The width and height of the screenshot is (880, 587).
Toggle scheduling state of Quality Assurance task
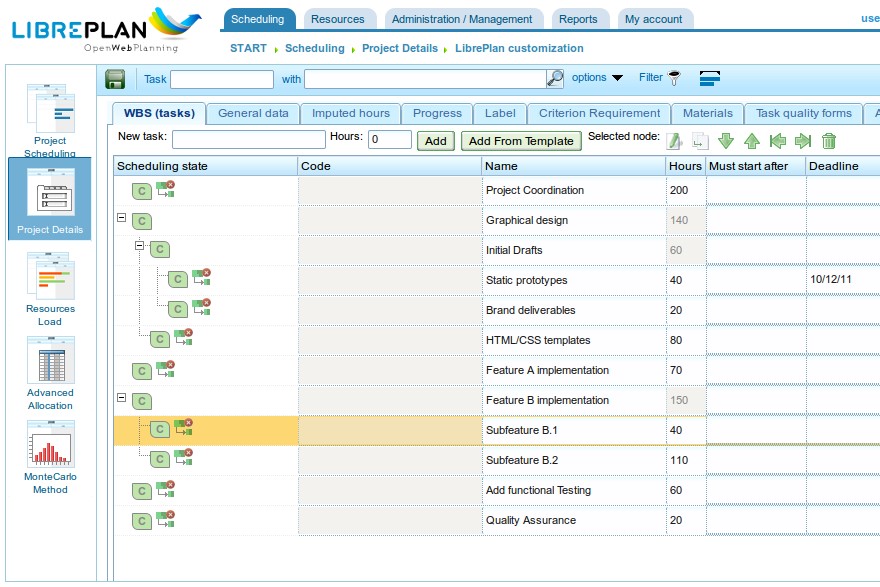point(142,521)
